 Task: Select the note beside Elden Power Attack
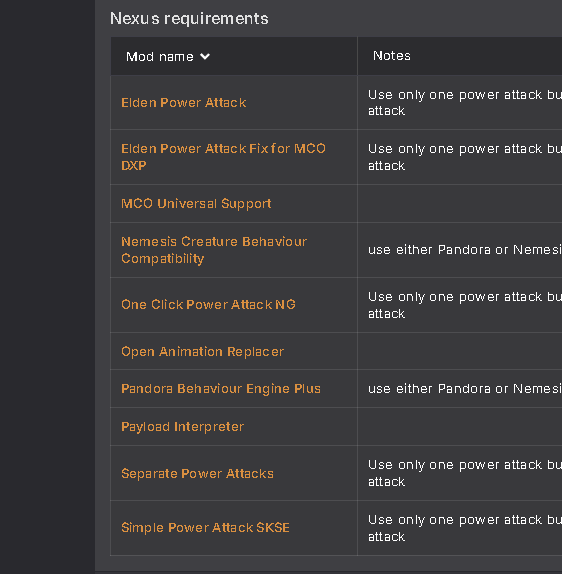465,102
